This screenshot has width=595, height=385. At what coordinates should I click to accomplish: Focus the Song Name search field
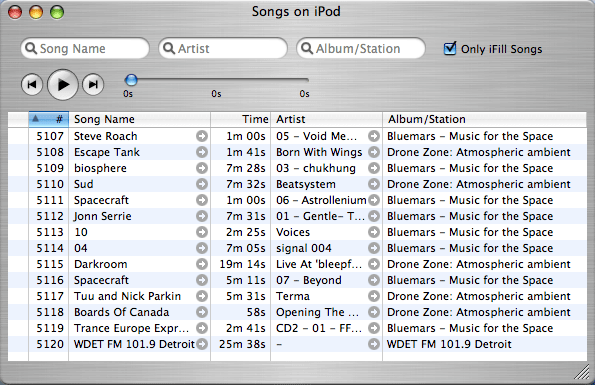coord(85,48)
